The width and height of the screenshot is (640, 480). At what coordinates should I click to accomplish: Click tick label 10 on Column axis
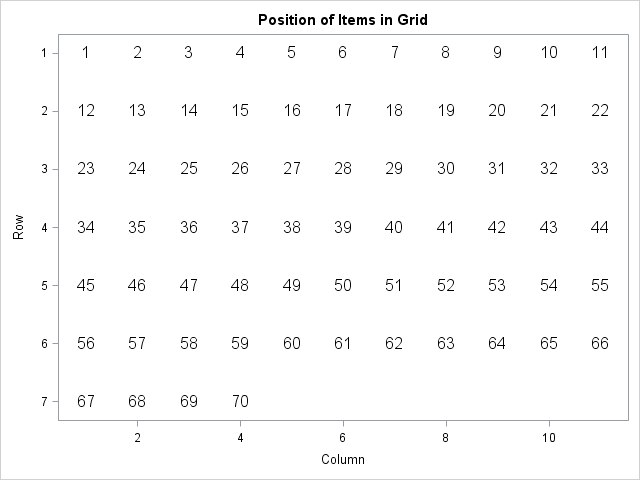pos(549,438)
